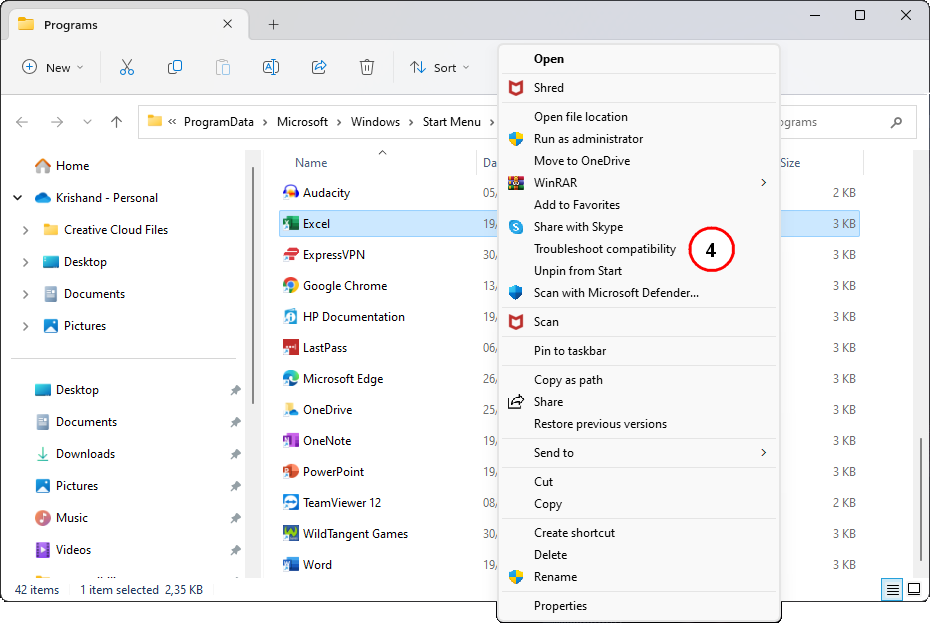The height and width of the screenshot is (623, 930).
Task: Click the Google Chrome program icon
Action: 291,285
